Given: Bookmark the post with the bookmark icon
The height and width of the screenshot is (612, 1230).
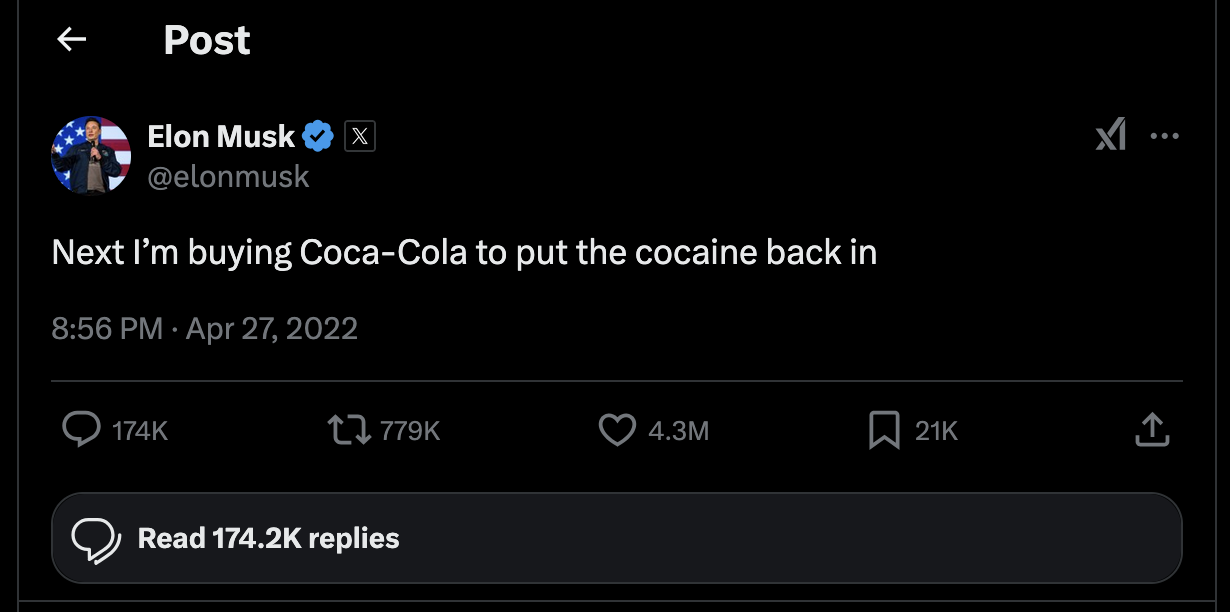Looking at the screenshot, I should click(x=884, y=430).
